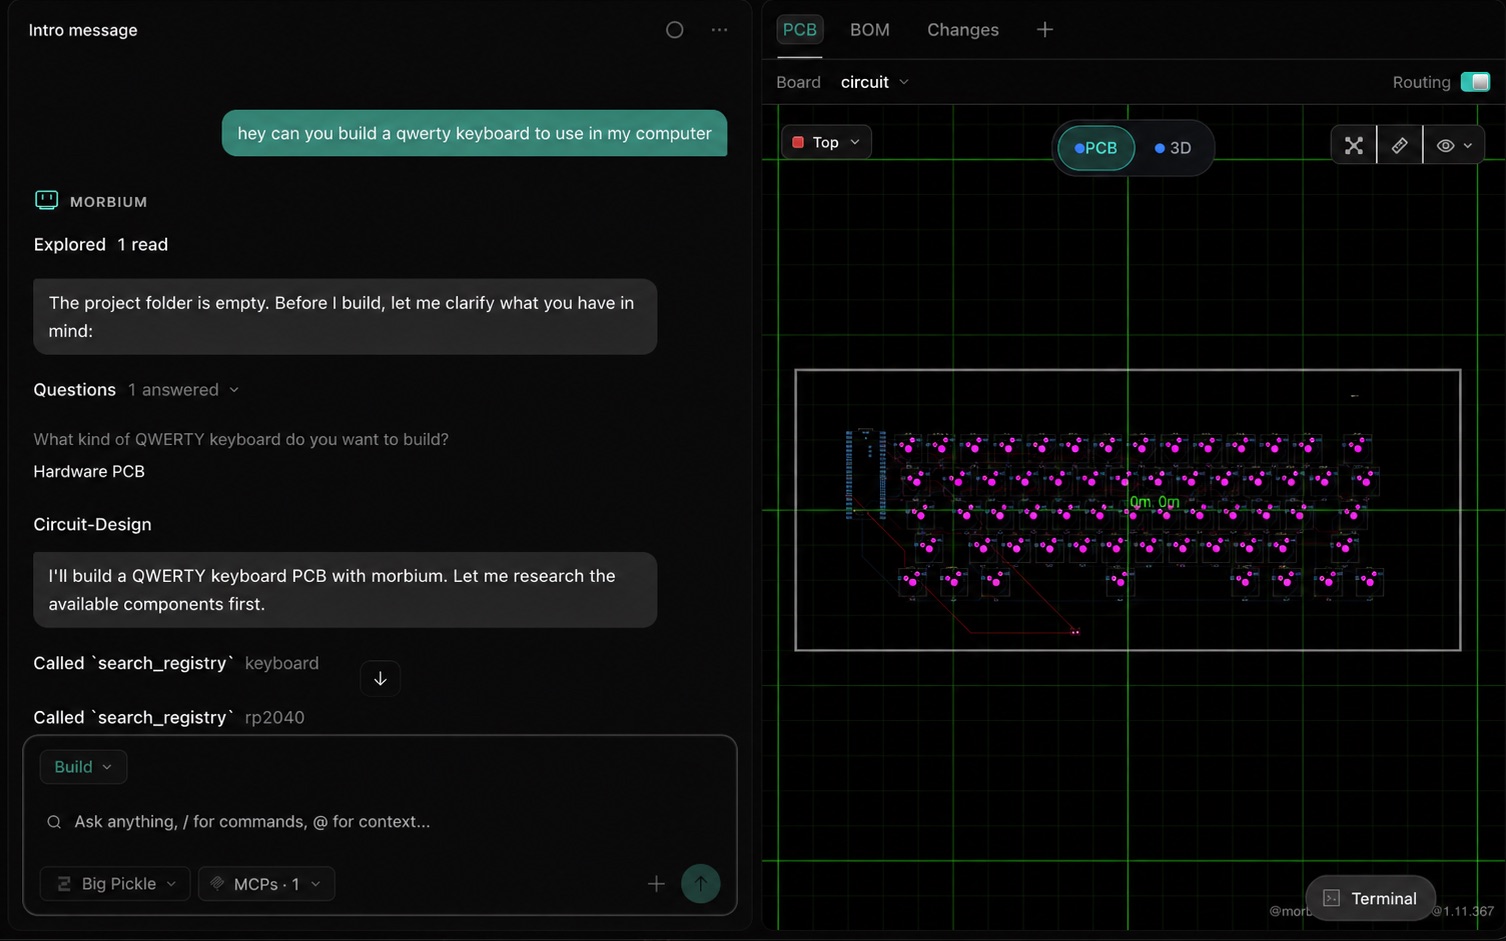Send message with green arrow button
Image resolution: width=1506 pixels, height=941 pixels.
[700, 884]
